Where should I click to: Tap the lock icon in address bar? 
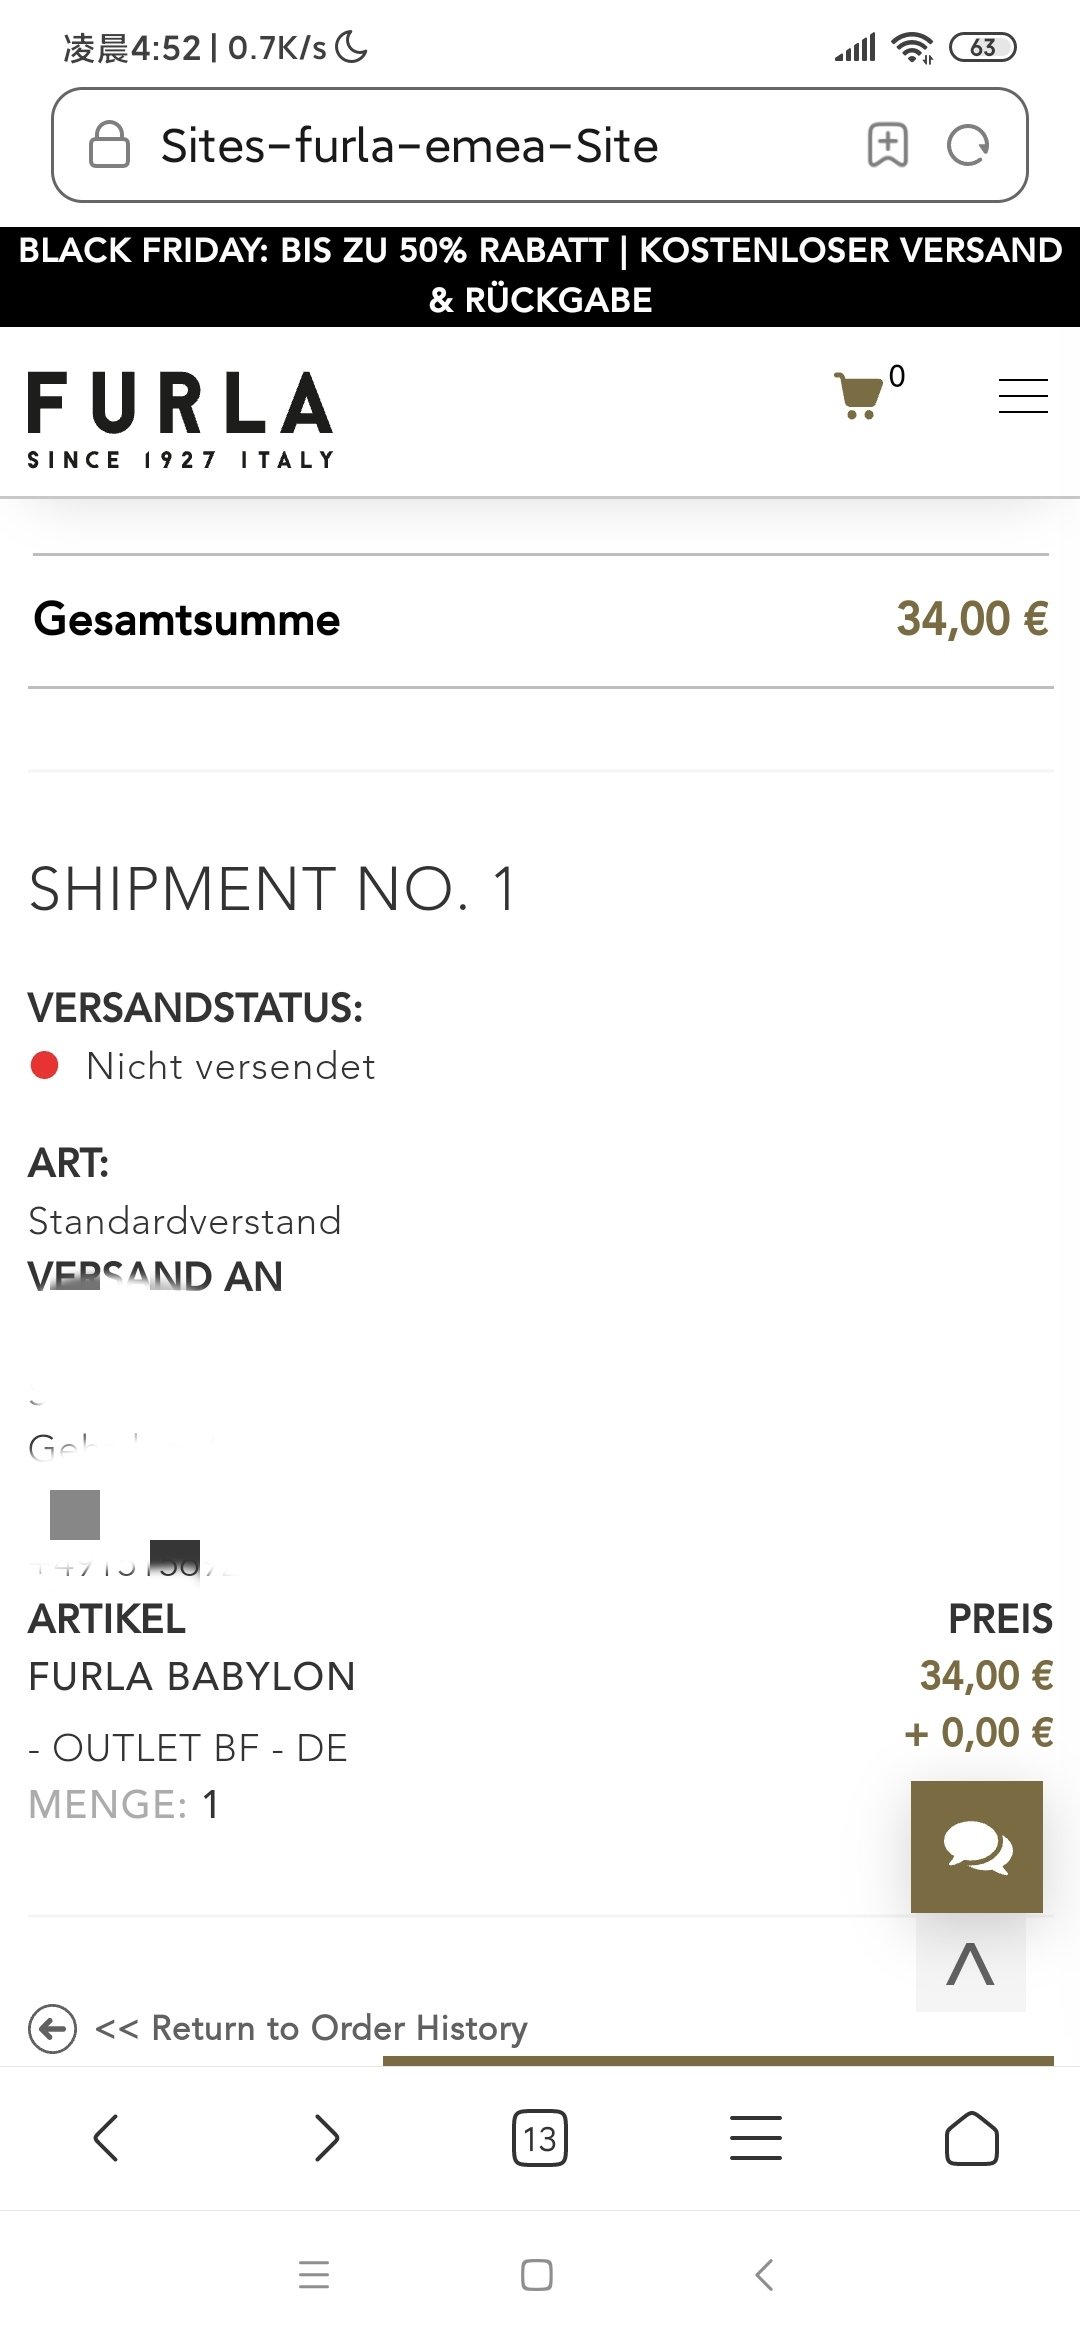click(110, 145)
